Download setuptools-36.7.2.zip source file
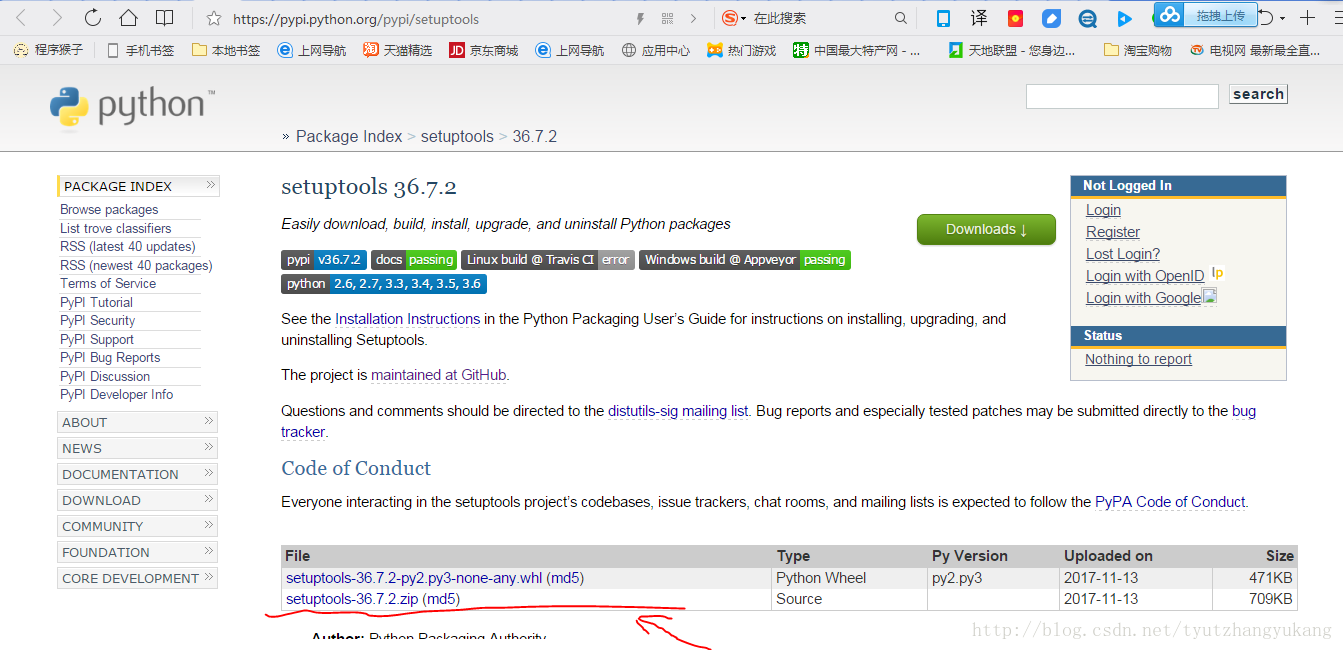This screenshot has height=650, width=1343. [352, 599]
